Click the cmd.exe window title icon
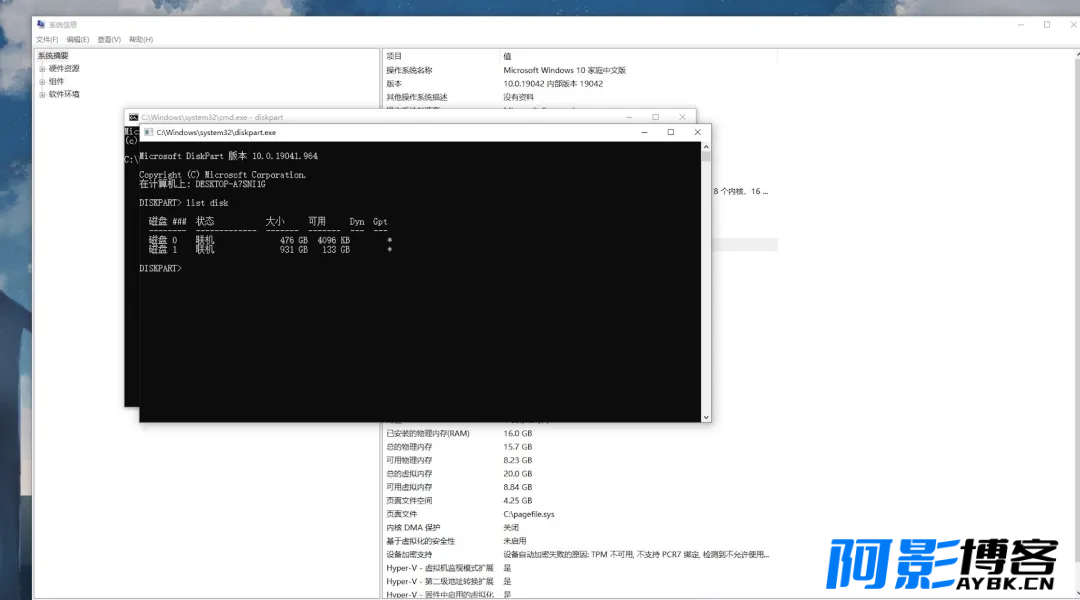The image size is (1080, 600). [134, 117]
